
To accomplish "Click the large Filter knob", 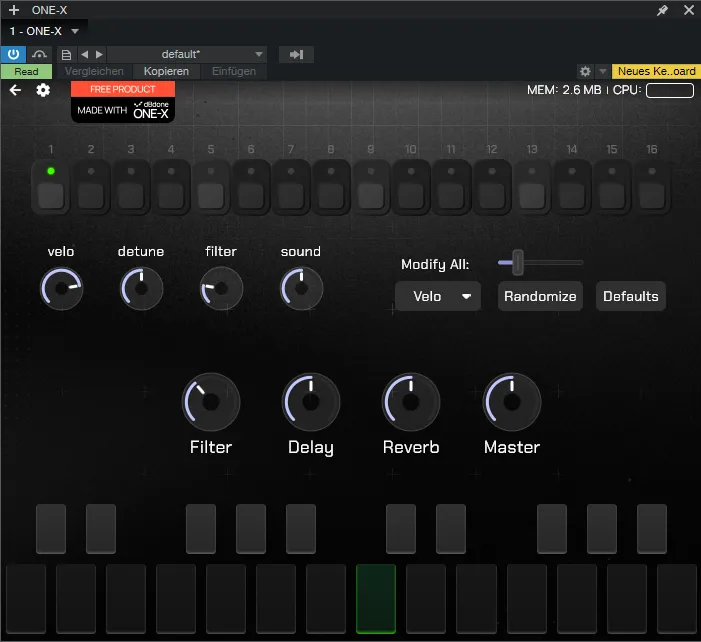I will pyautogui.click(x=211, y=402).
